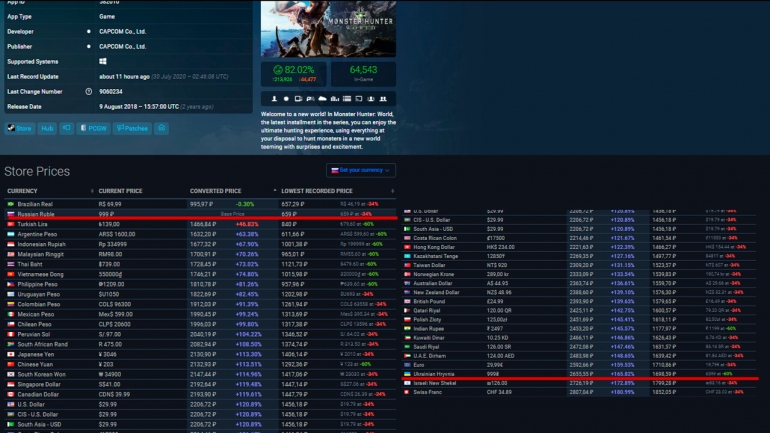Click the Windows logo under Supported Systems
Screen dimensions: 770x433
(103, 61)
